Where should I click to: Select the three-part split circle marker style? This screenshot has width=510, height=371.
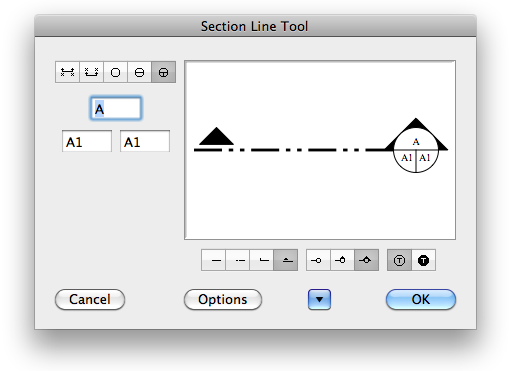tap(163, 72)
